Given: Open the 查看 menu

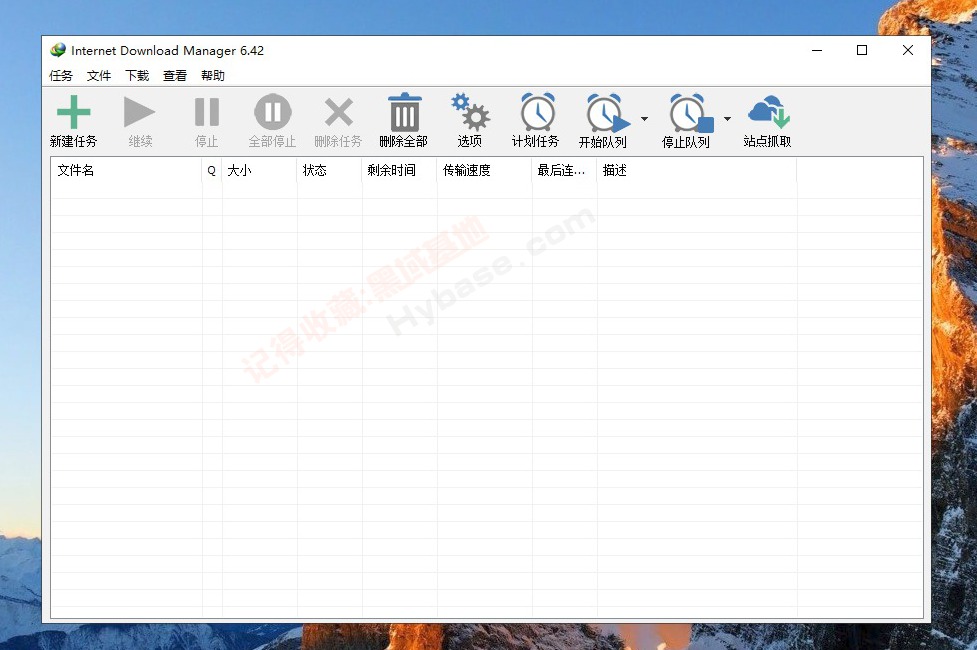Looking at the screenshot, I should (x=175, y=75).
